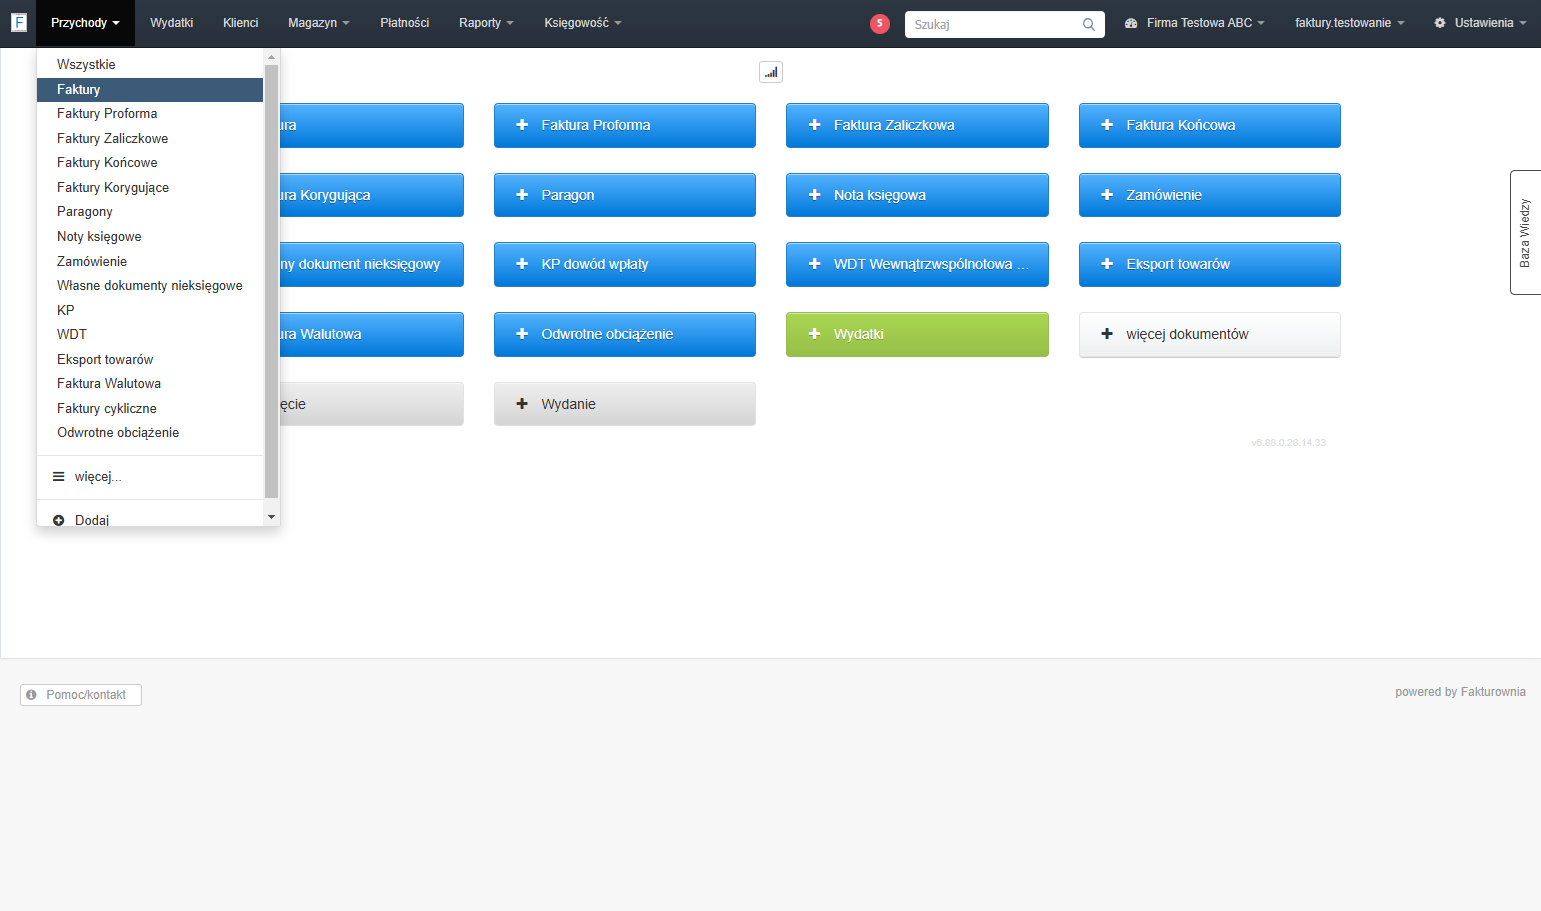The image size is (1541, 911).
Task: Open the Firma Testowa ABC dropdown
Action: [x=1195, y=23]
